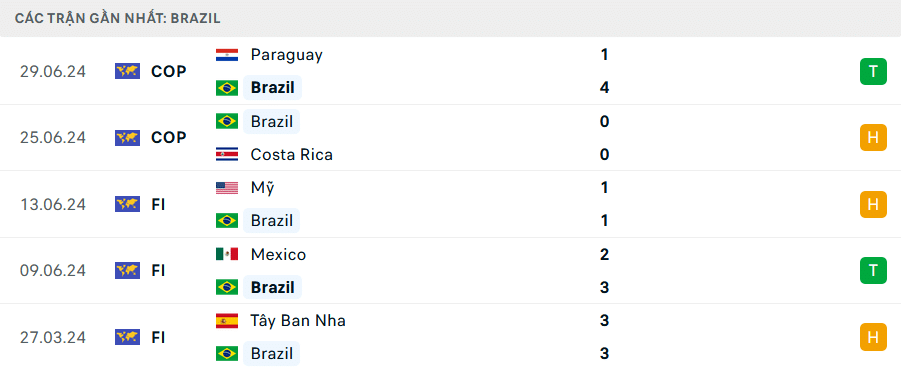
Task: Select the Tây Ban Nha team name
Action: click(x=298, y=320)
